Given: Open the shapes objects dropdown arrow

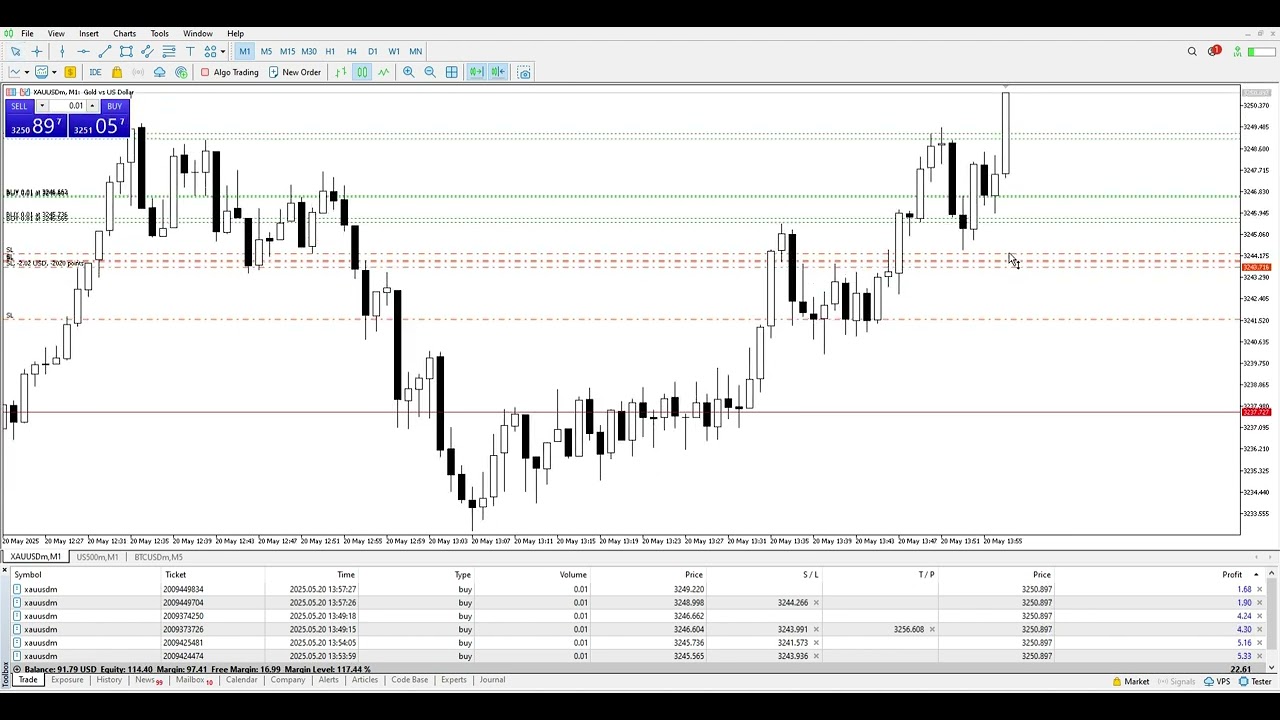Looking at the screenshot, I should (x=222, y=51).
